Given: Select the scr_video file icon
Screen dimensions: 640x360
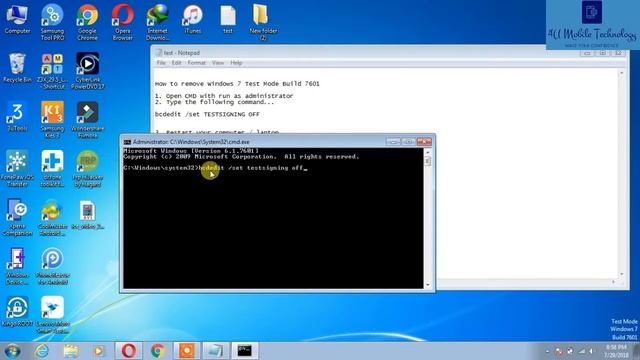Looking at the screenshot, I should pyautogui.click(x=87, y=215).
